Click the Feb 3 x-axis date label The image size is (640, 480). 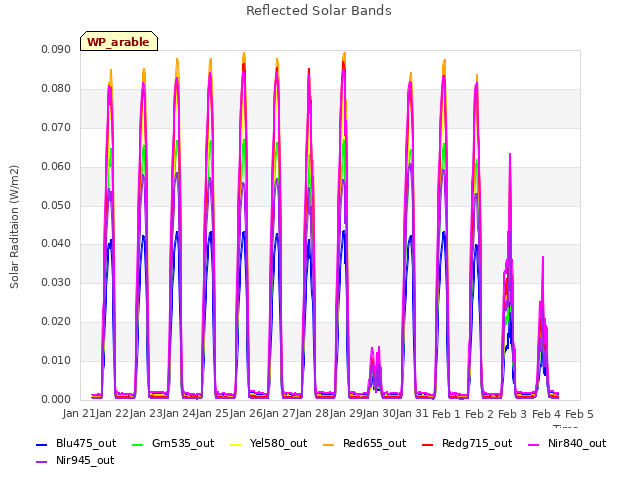(x=513, y=414)
